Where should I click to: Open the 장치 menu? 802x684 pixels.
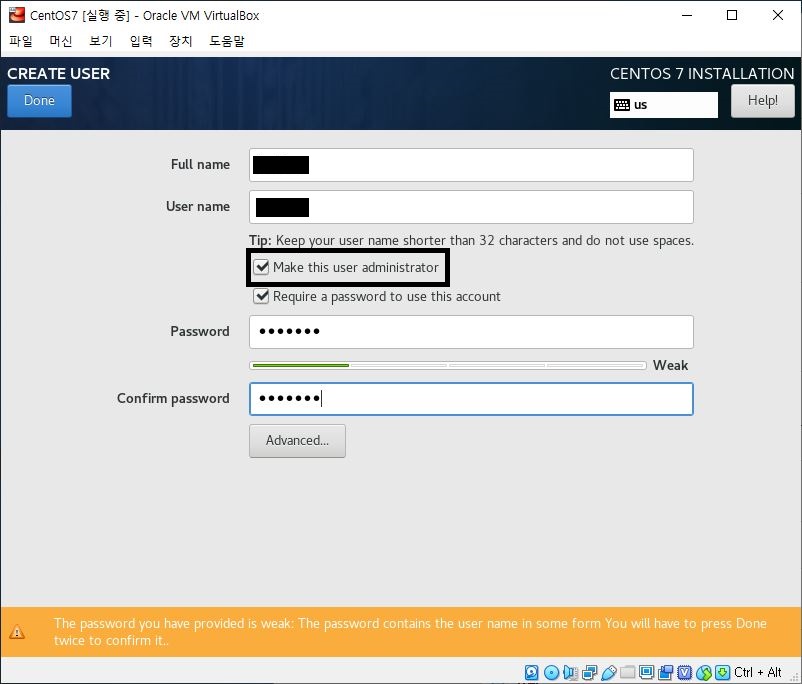[181, 41]
